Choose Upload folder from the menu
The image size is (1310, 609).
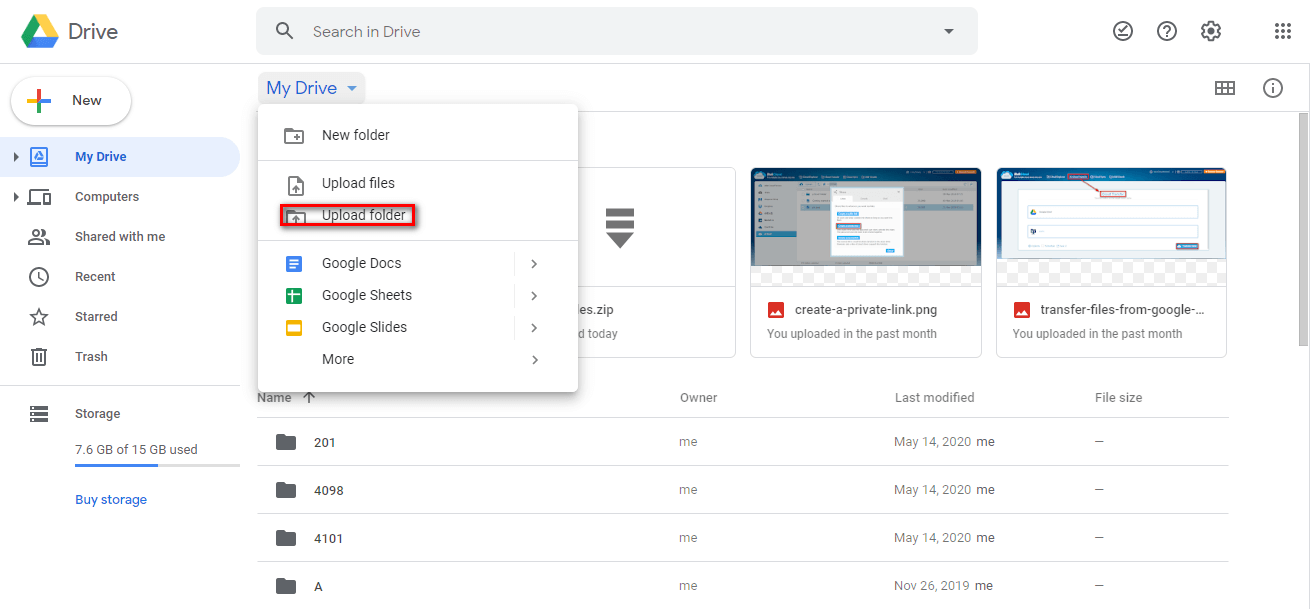418,215
